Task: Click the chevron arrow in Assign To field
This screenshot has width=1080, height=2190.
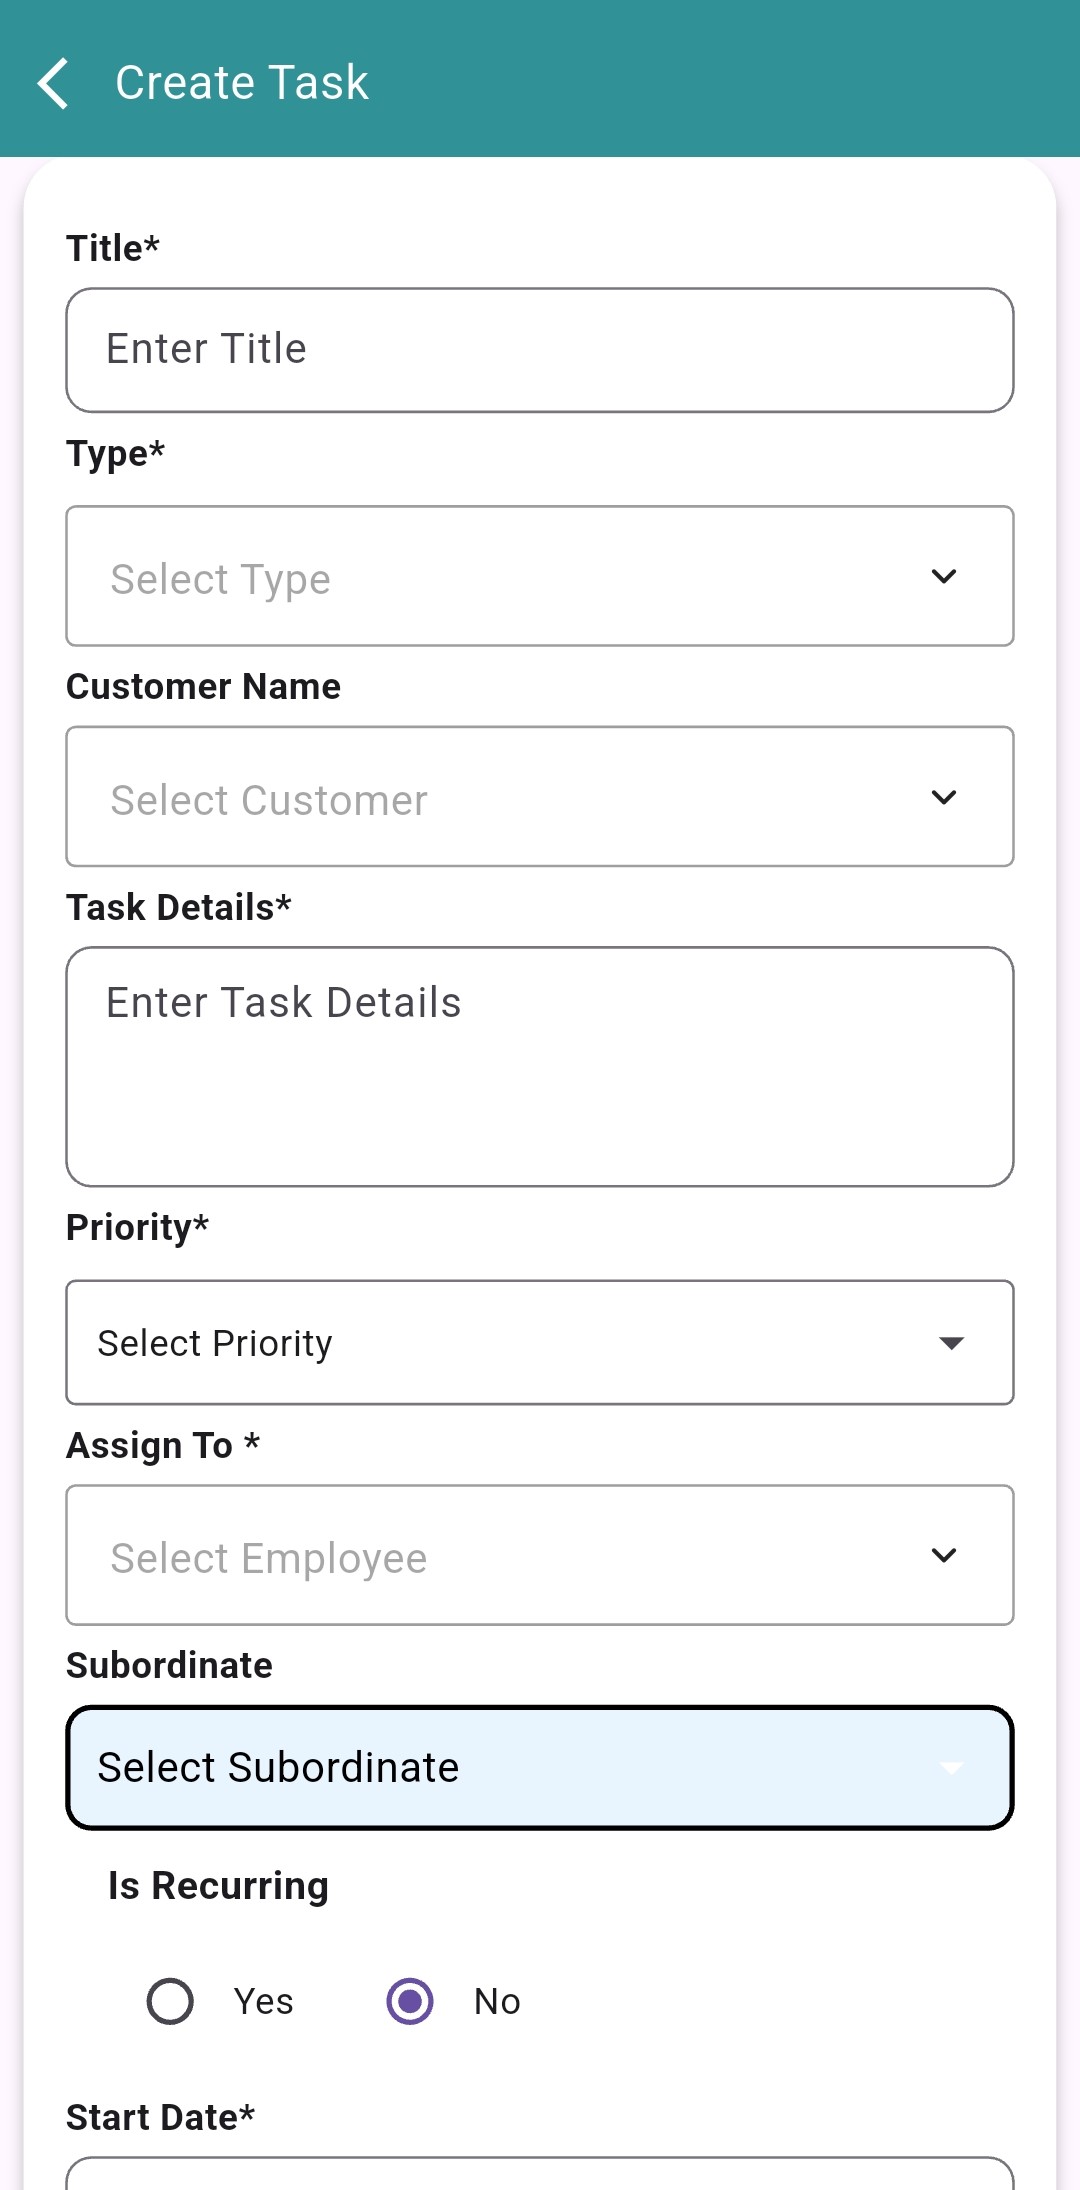Action: (943, 1555)
